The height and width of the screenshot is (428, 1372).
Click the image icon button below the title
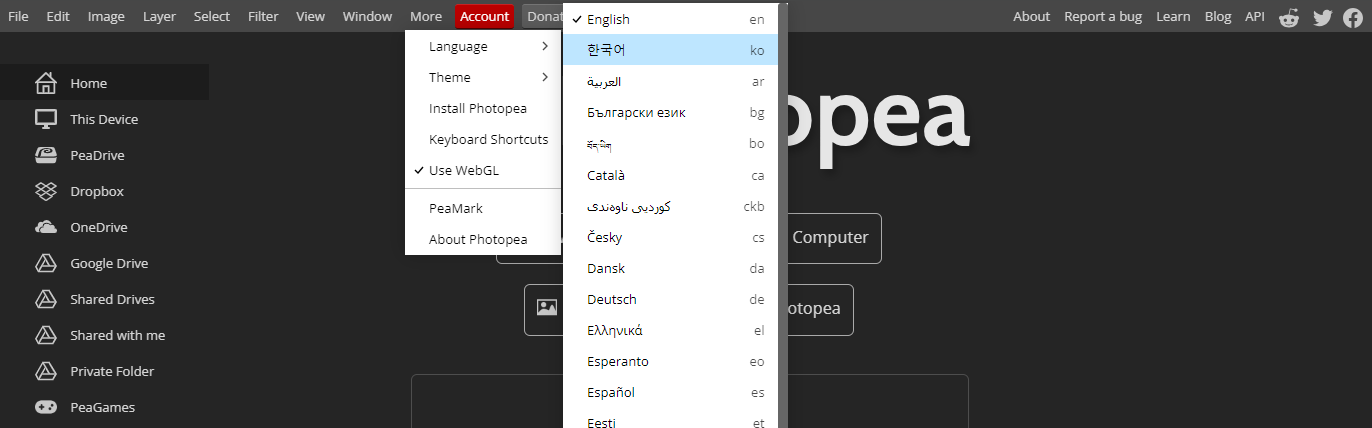[546, 308]
